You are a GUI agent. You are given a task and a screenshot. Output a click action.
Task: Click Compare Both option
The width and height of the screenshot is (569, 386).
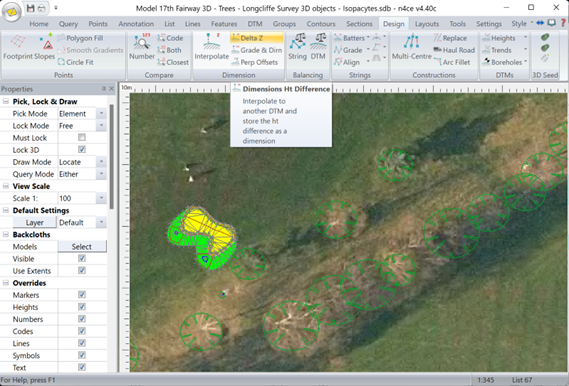(x=169, y=50)
